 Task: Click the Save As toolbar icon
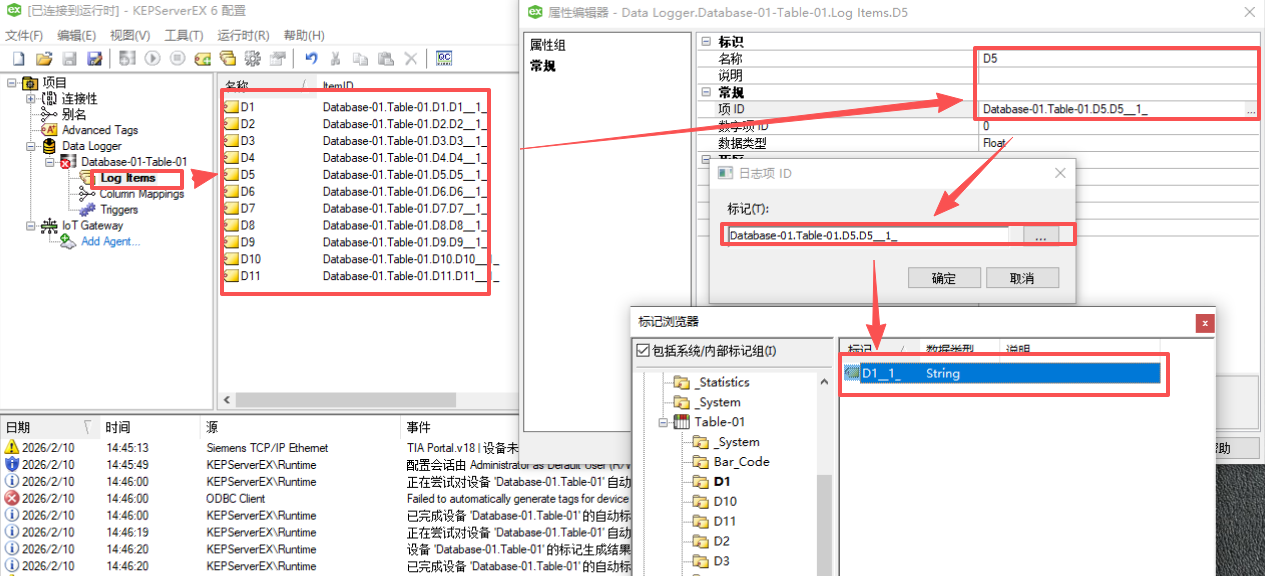94,59
